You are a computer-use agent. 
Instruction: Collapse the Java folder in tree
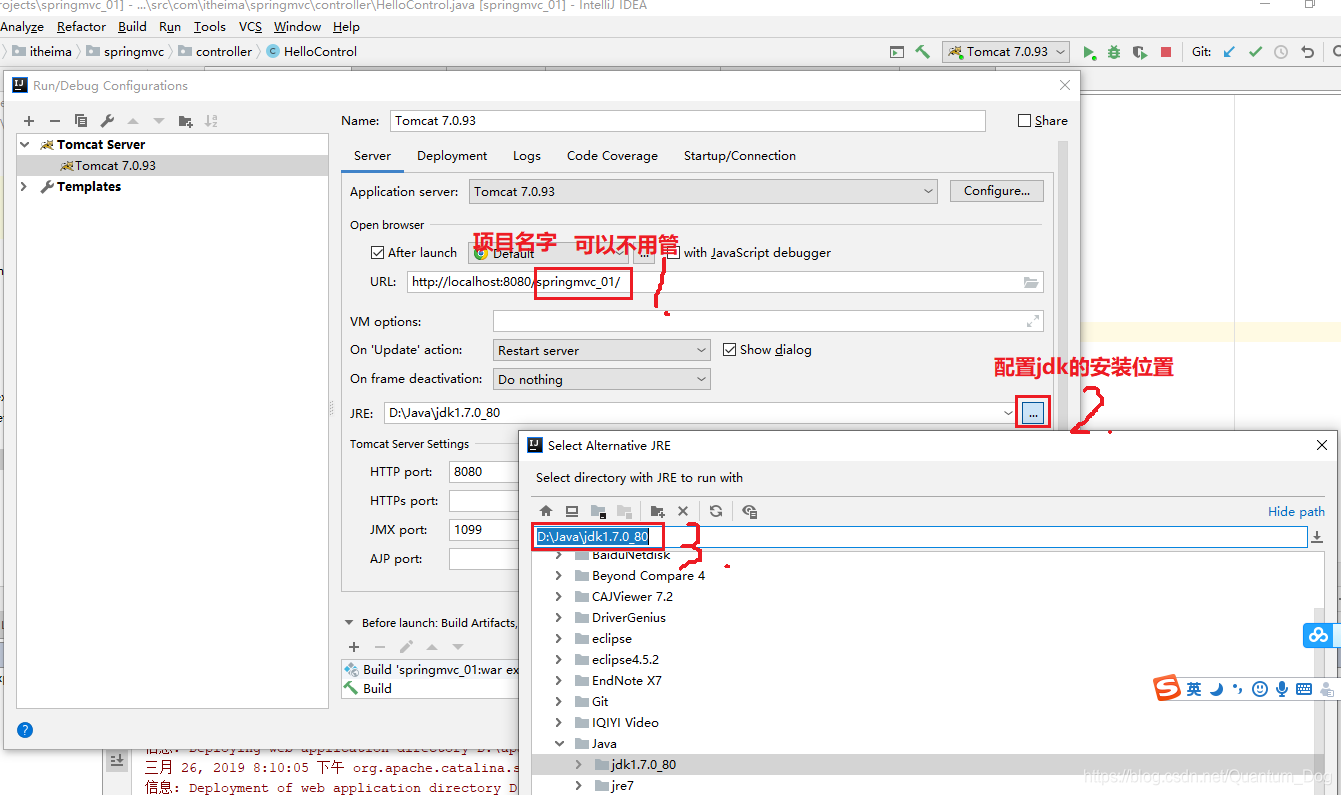pos(559,743)
